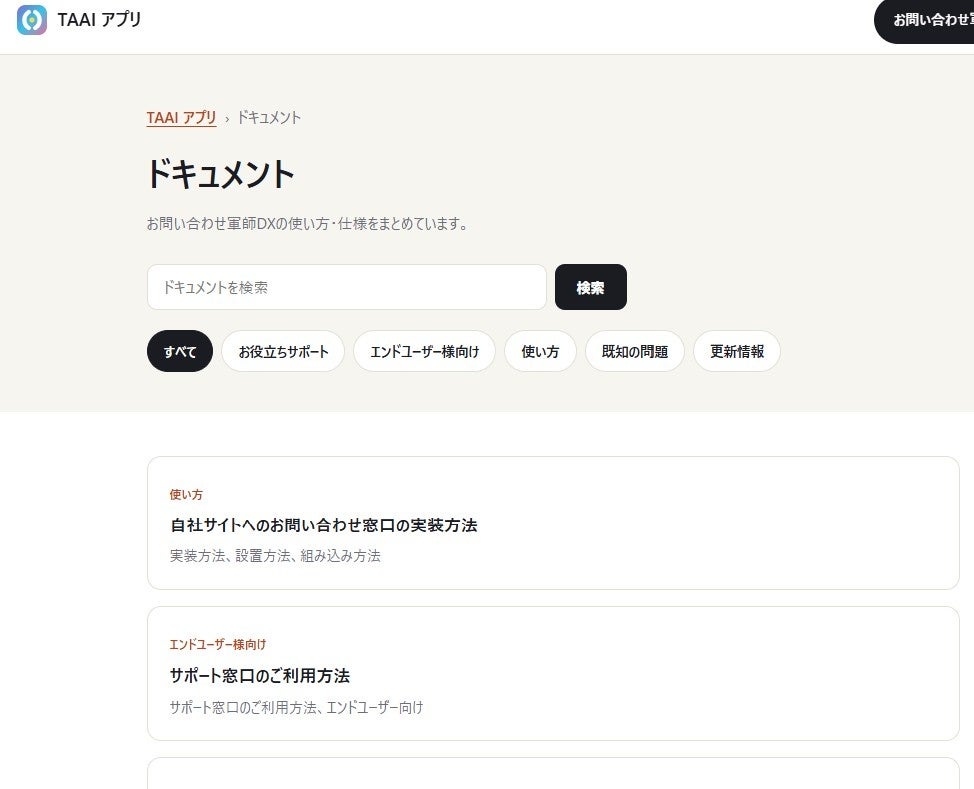This screenshot has height=789, width=974.
Task: Switch to the 更新情報 filter
Action: click(737, 352)
